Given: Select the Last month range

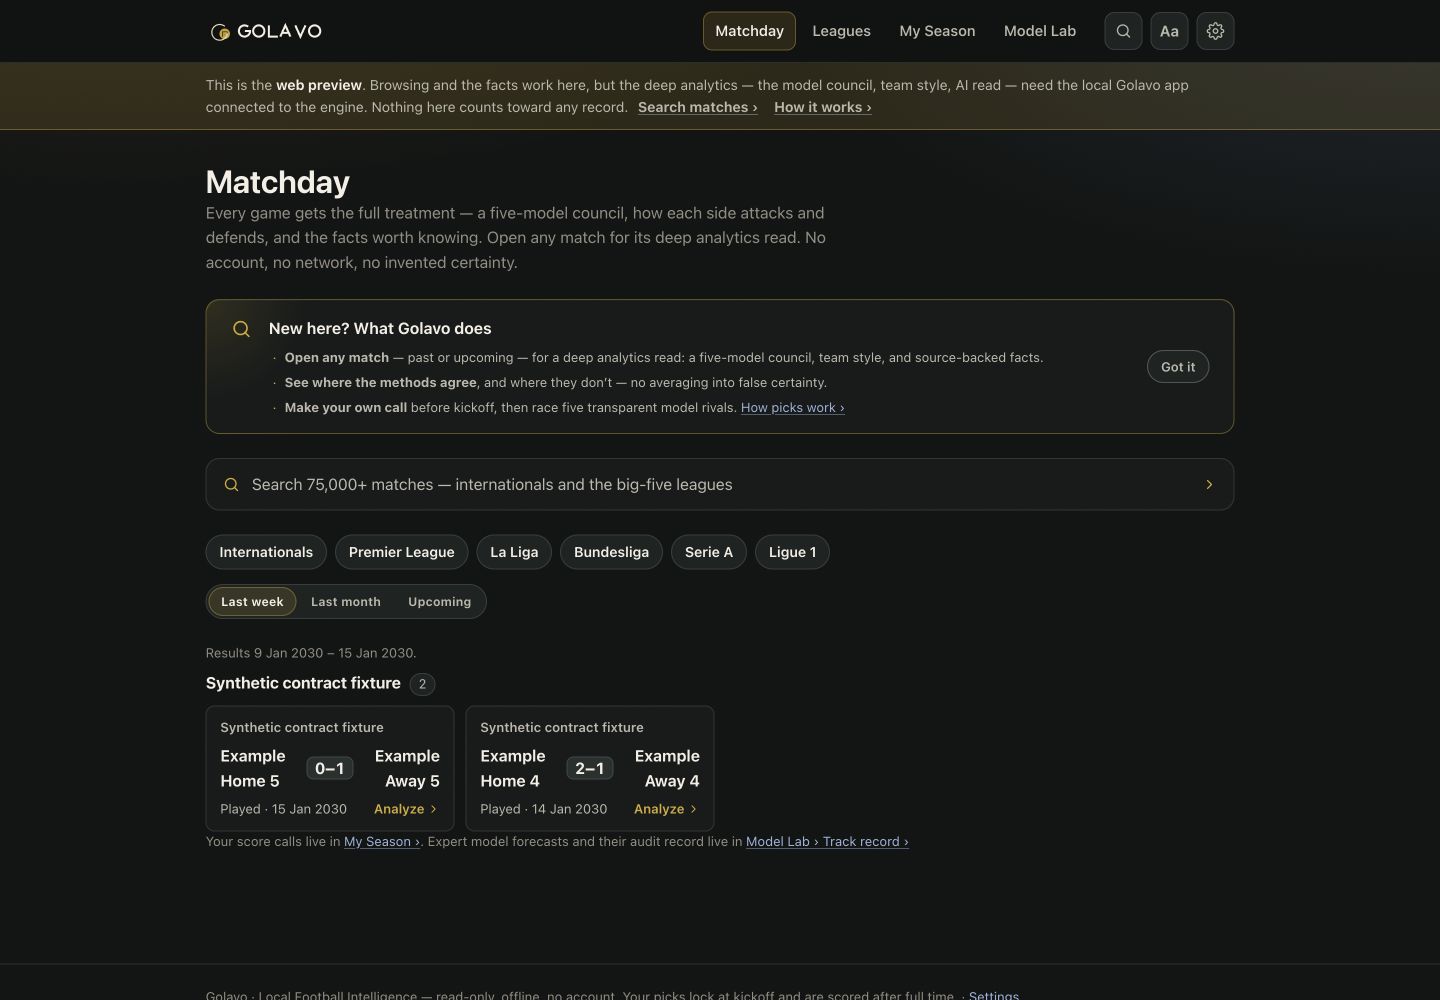Looking at the screenshot, I should 346,602.
